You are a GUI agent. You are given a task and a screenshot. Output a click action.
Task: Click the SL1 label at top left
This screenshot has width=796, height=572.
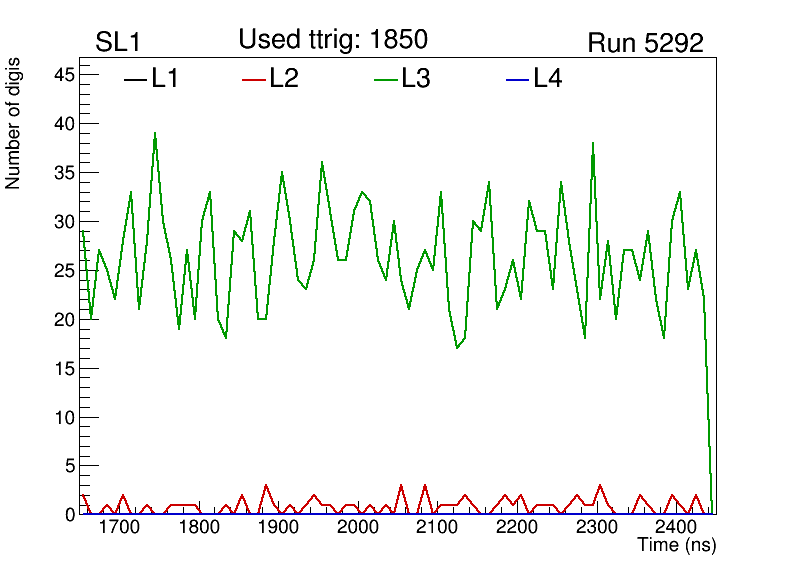point(117,43)
